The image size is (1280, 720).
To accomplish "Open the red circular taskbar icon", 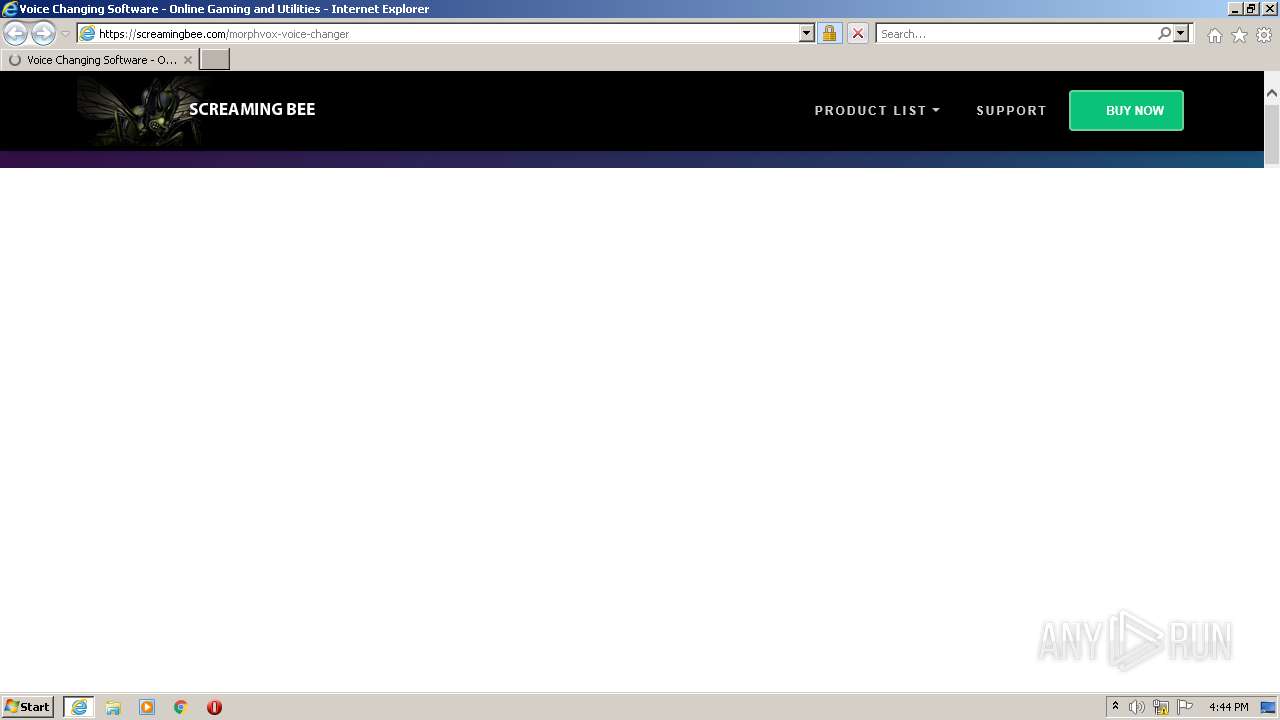I will (x=214, y=707).
